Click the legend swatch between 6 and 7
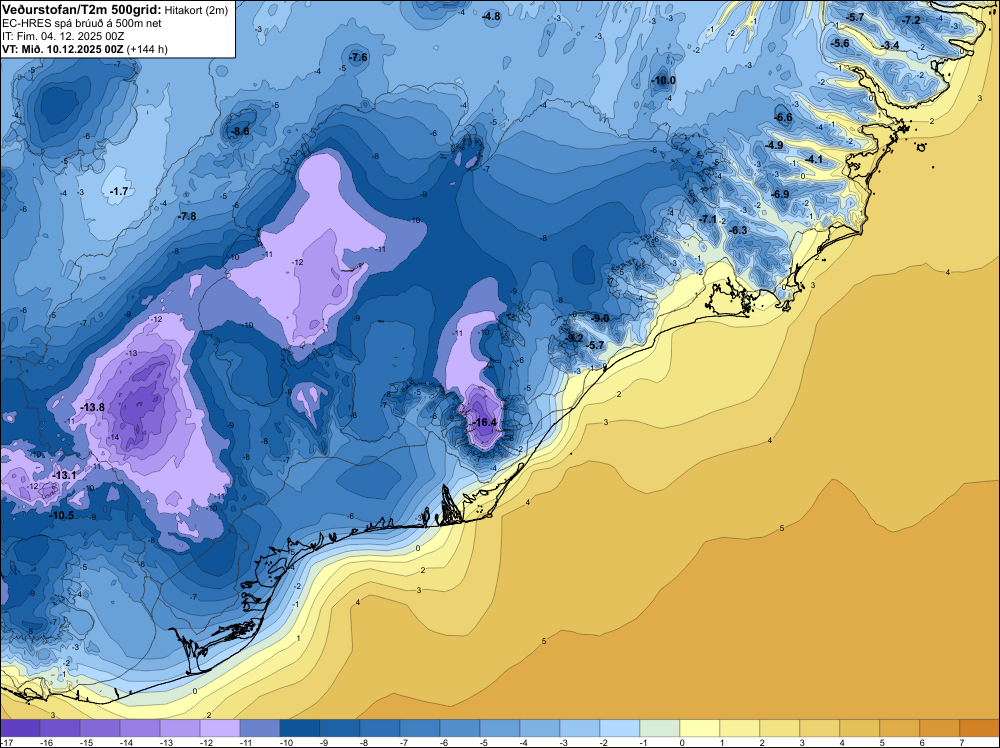This screenshot has width=1000, height=748. coord(939,728)
